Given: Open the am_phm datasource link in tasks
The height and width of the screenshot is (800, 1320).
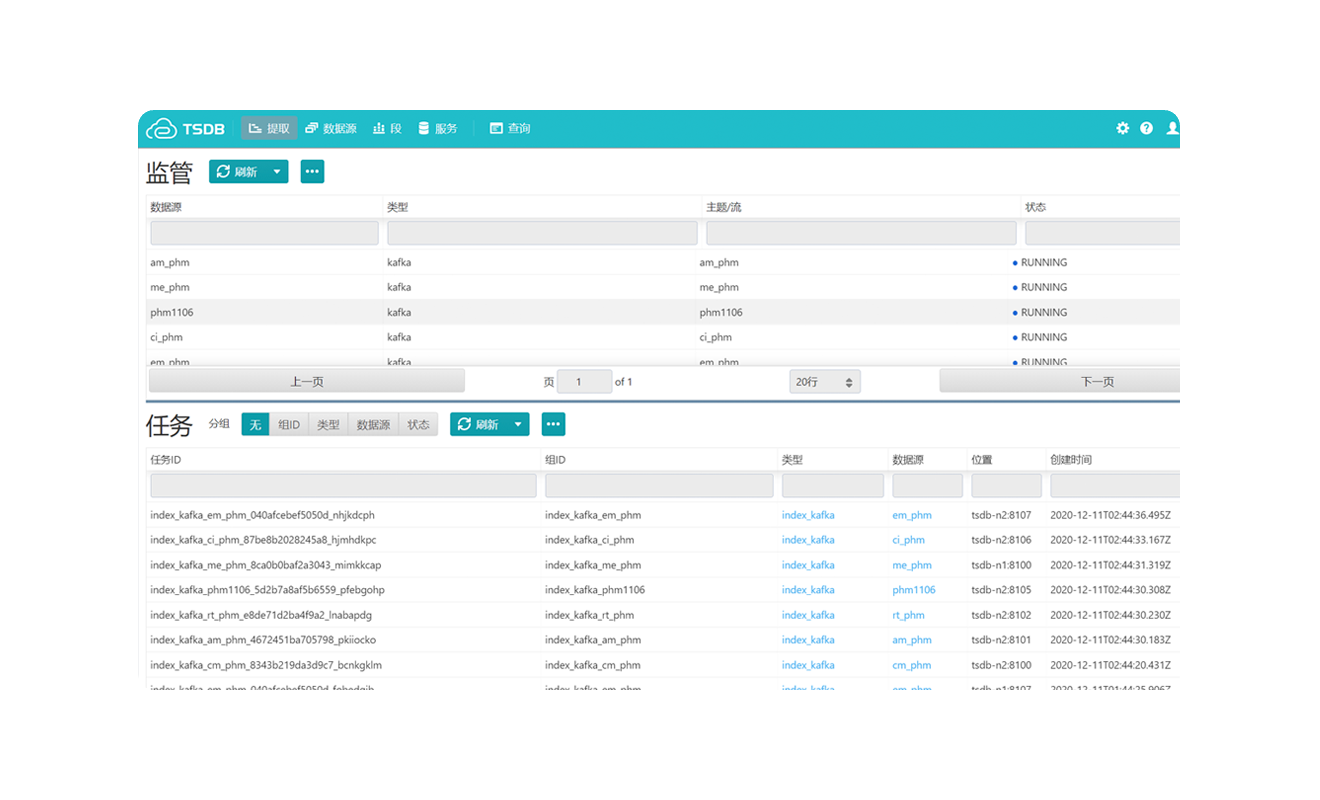Looking at the screenshot, I should tap(912, 640).
